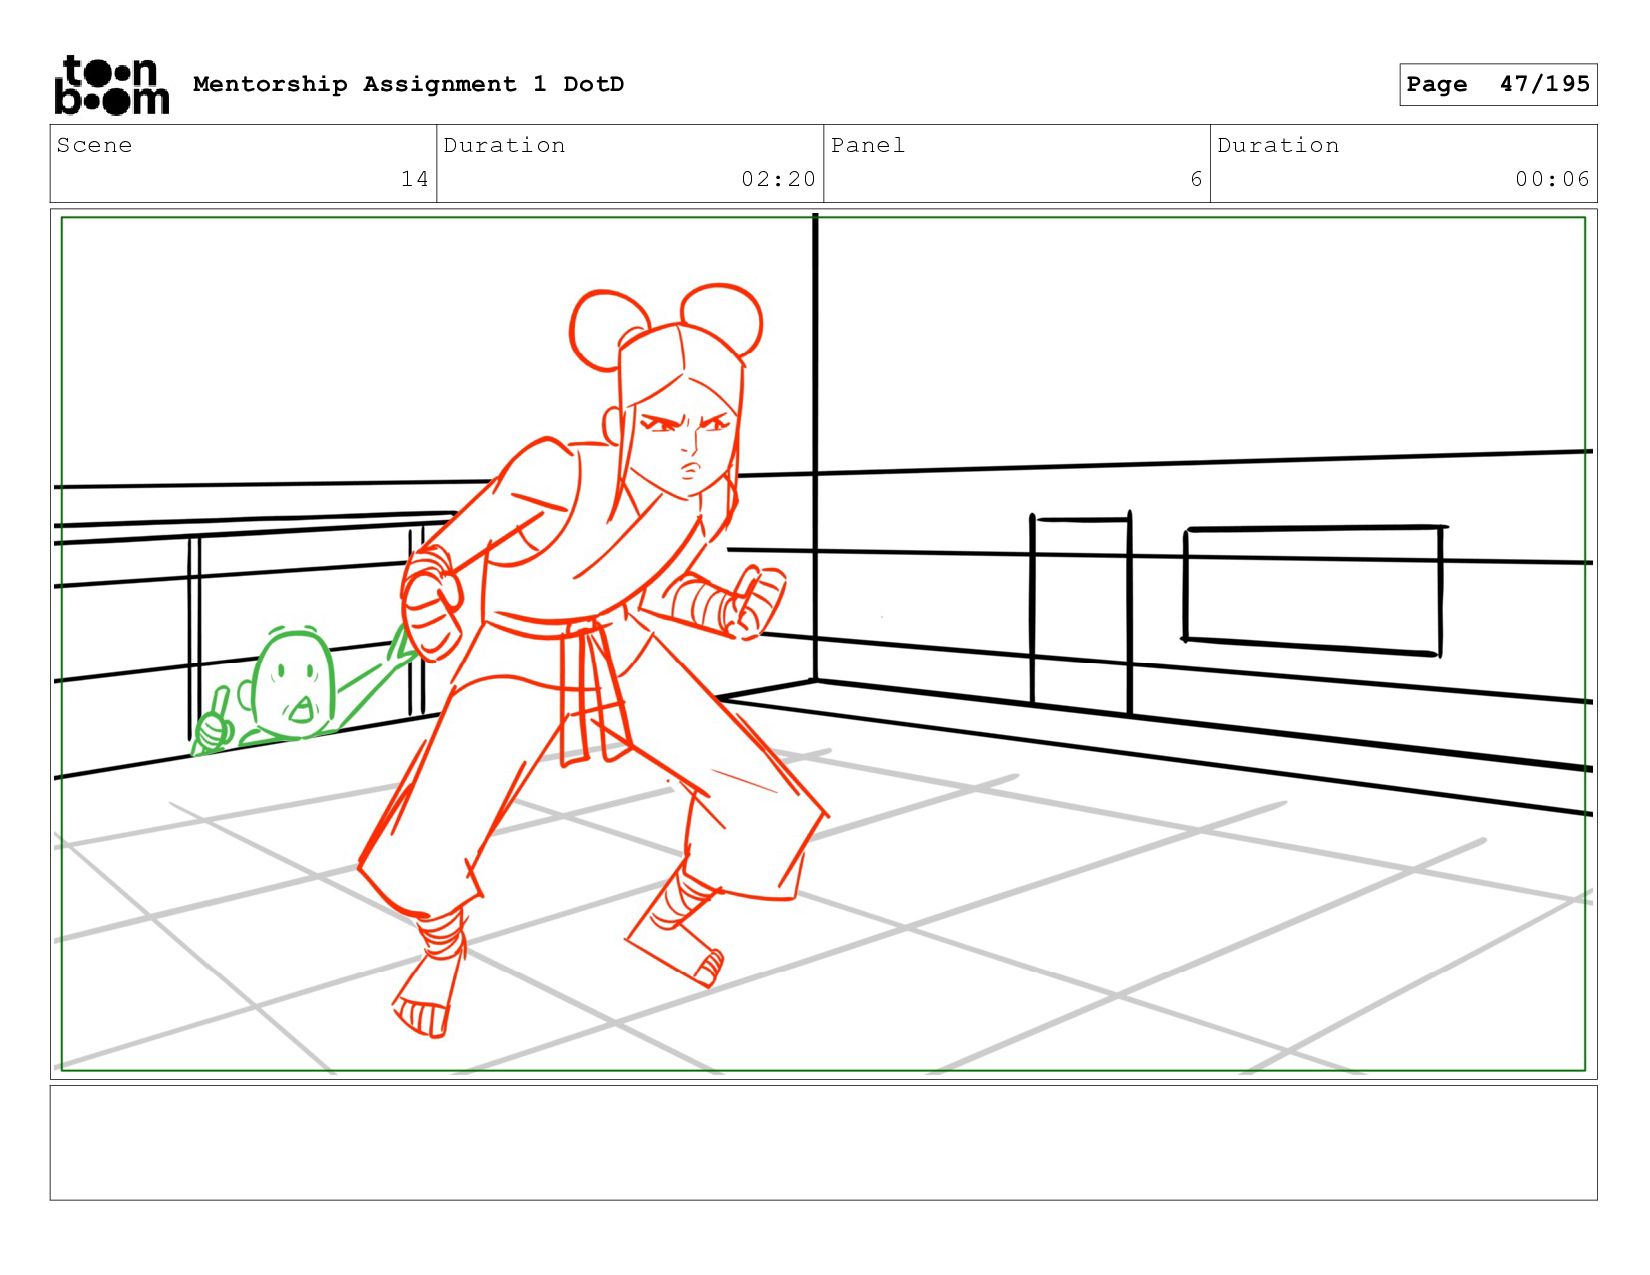Click the Page 47/195 box
1650x1275 pixels.
tap(1497, 84)
